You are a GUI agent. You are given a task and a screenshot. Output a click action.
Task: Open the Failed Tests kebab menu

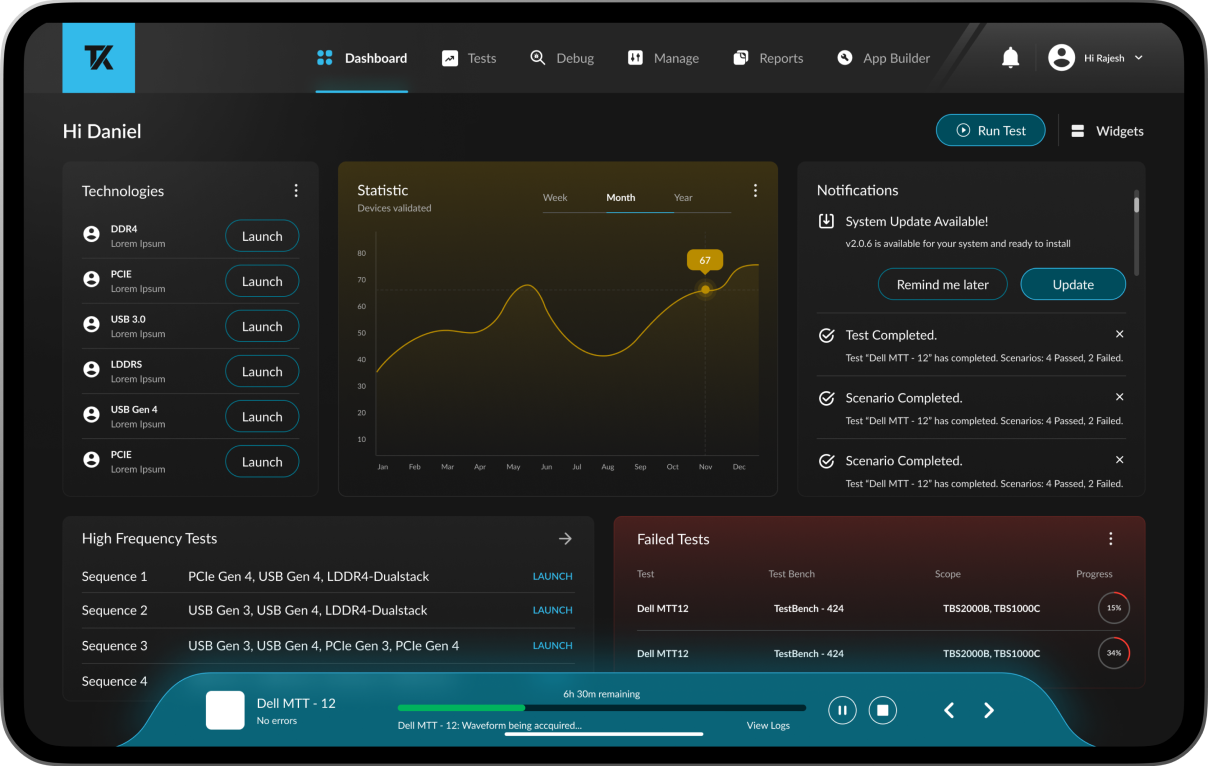1110,538
